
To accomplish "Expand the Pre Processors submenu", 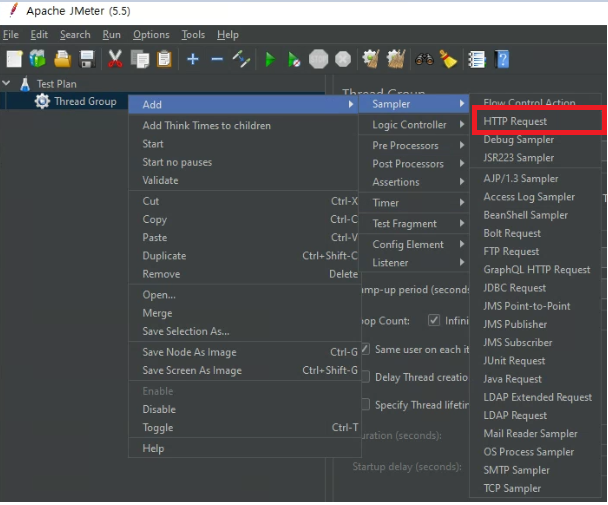I will pos(414,145).
